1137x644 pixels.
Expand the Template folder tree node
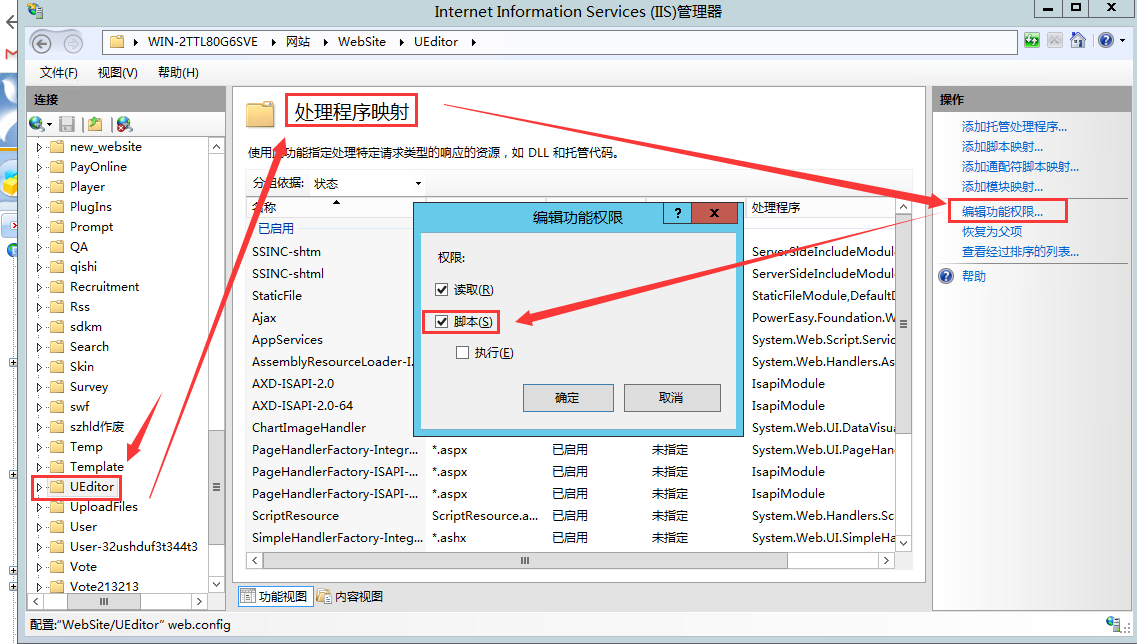pyautogui.click(x=40, y=467)
